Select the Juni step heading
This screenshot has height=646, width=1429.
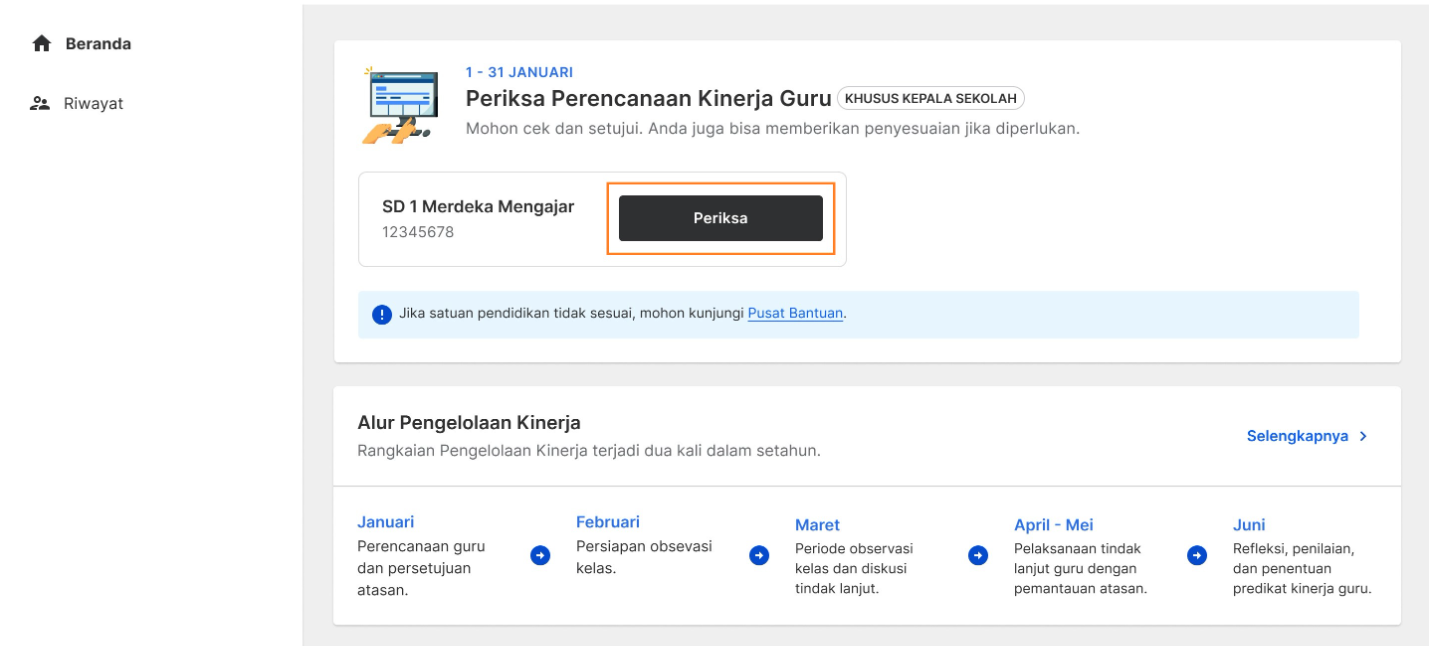pyautogui.click(x=1249, y=525)
